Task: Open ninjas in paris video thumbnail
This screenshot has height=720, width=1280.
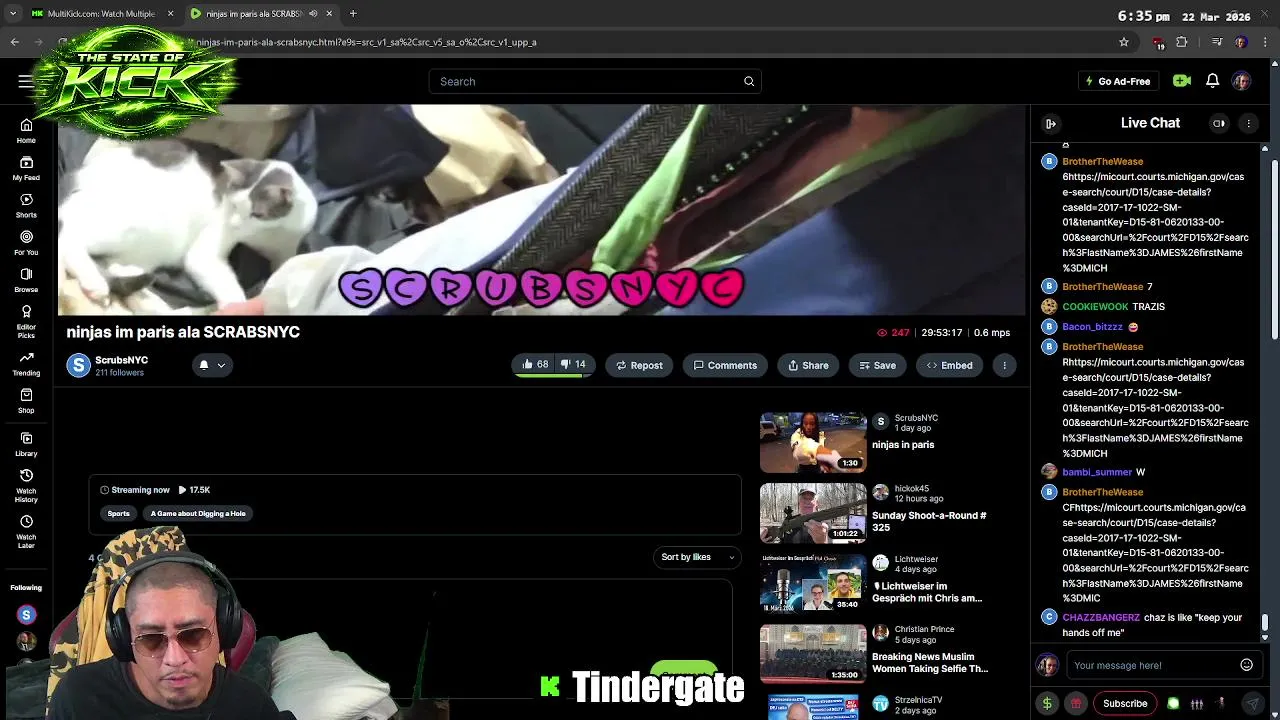Action: click(x=813, y=442)
